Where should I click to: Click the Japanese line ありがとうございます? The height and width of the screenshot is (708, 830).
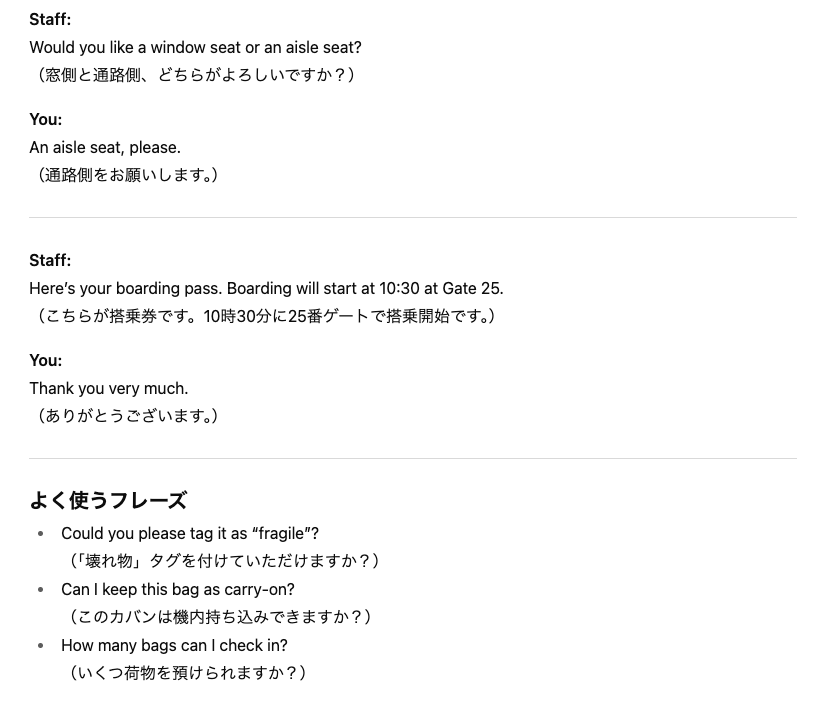[x=127, y=416]
